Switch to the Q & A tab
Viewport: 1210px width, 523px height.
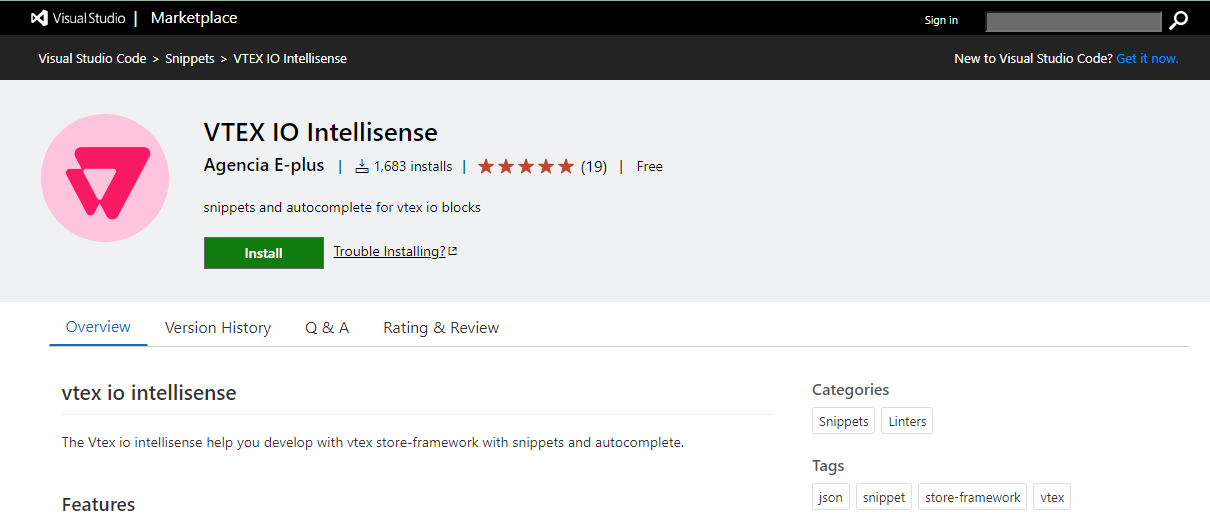pos(327,327)
